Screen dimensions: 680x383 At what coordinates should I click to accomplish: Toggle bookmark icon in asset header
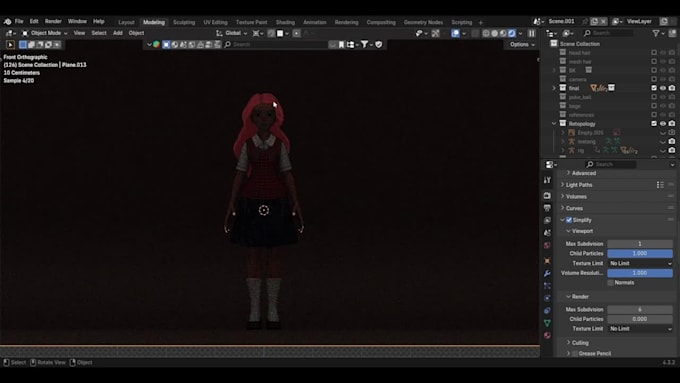(341, 44)
